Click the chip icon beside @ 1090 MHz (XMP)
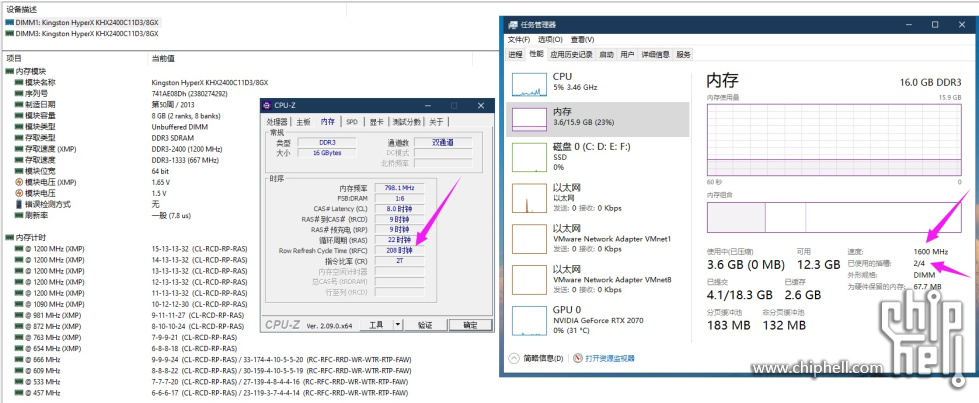979x403 pixels. point(19,304)
